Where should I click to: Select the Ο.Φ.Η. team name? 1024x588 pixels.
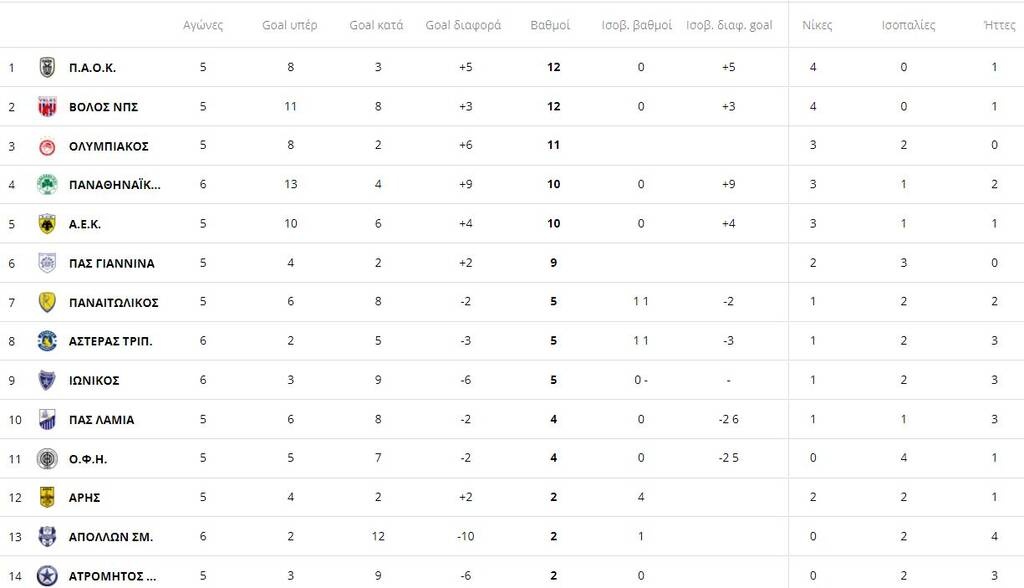coord(88,459)
